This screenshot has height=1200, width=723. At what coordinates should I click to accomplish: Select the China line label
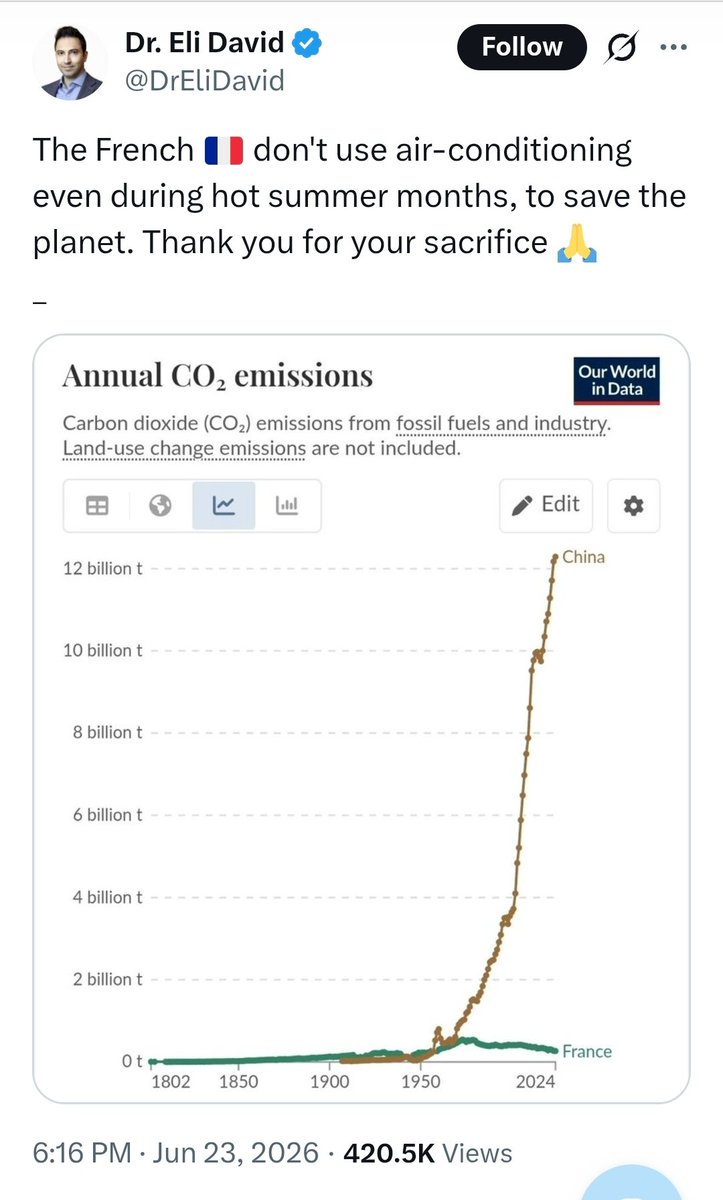[x=584, y=556]
